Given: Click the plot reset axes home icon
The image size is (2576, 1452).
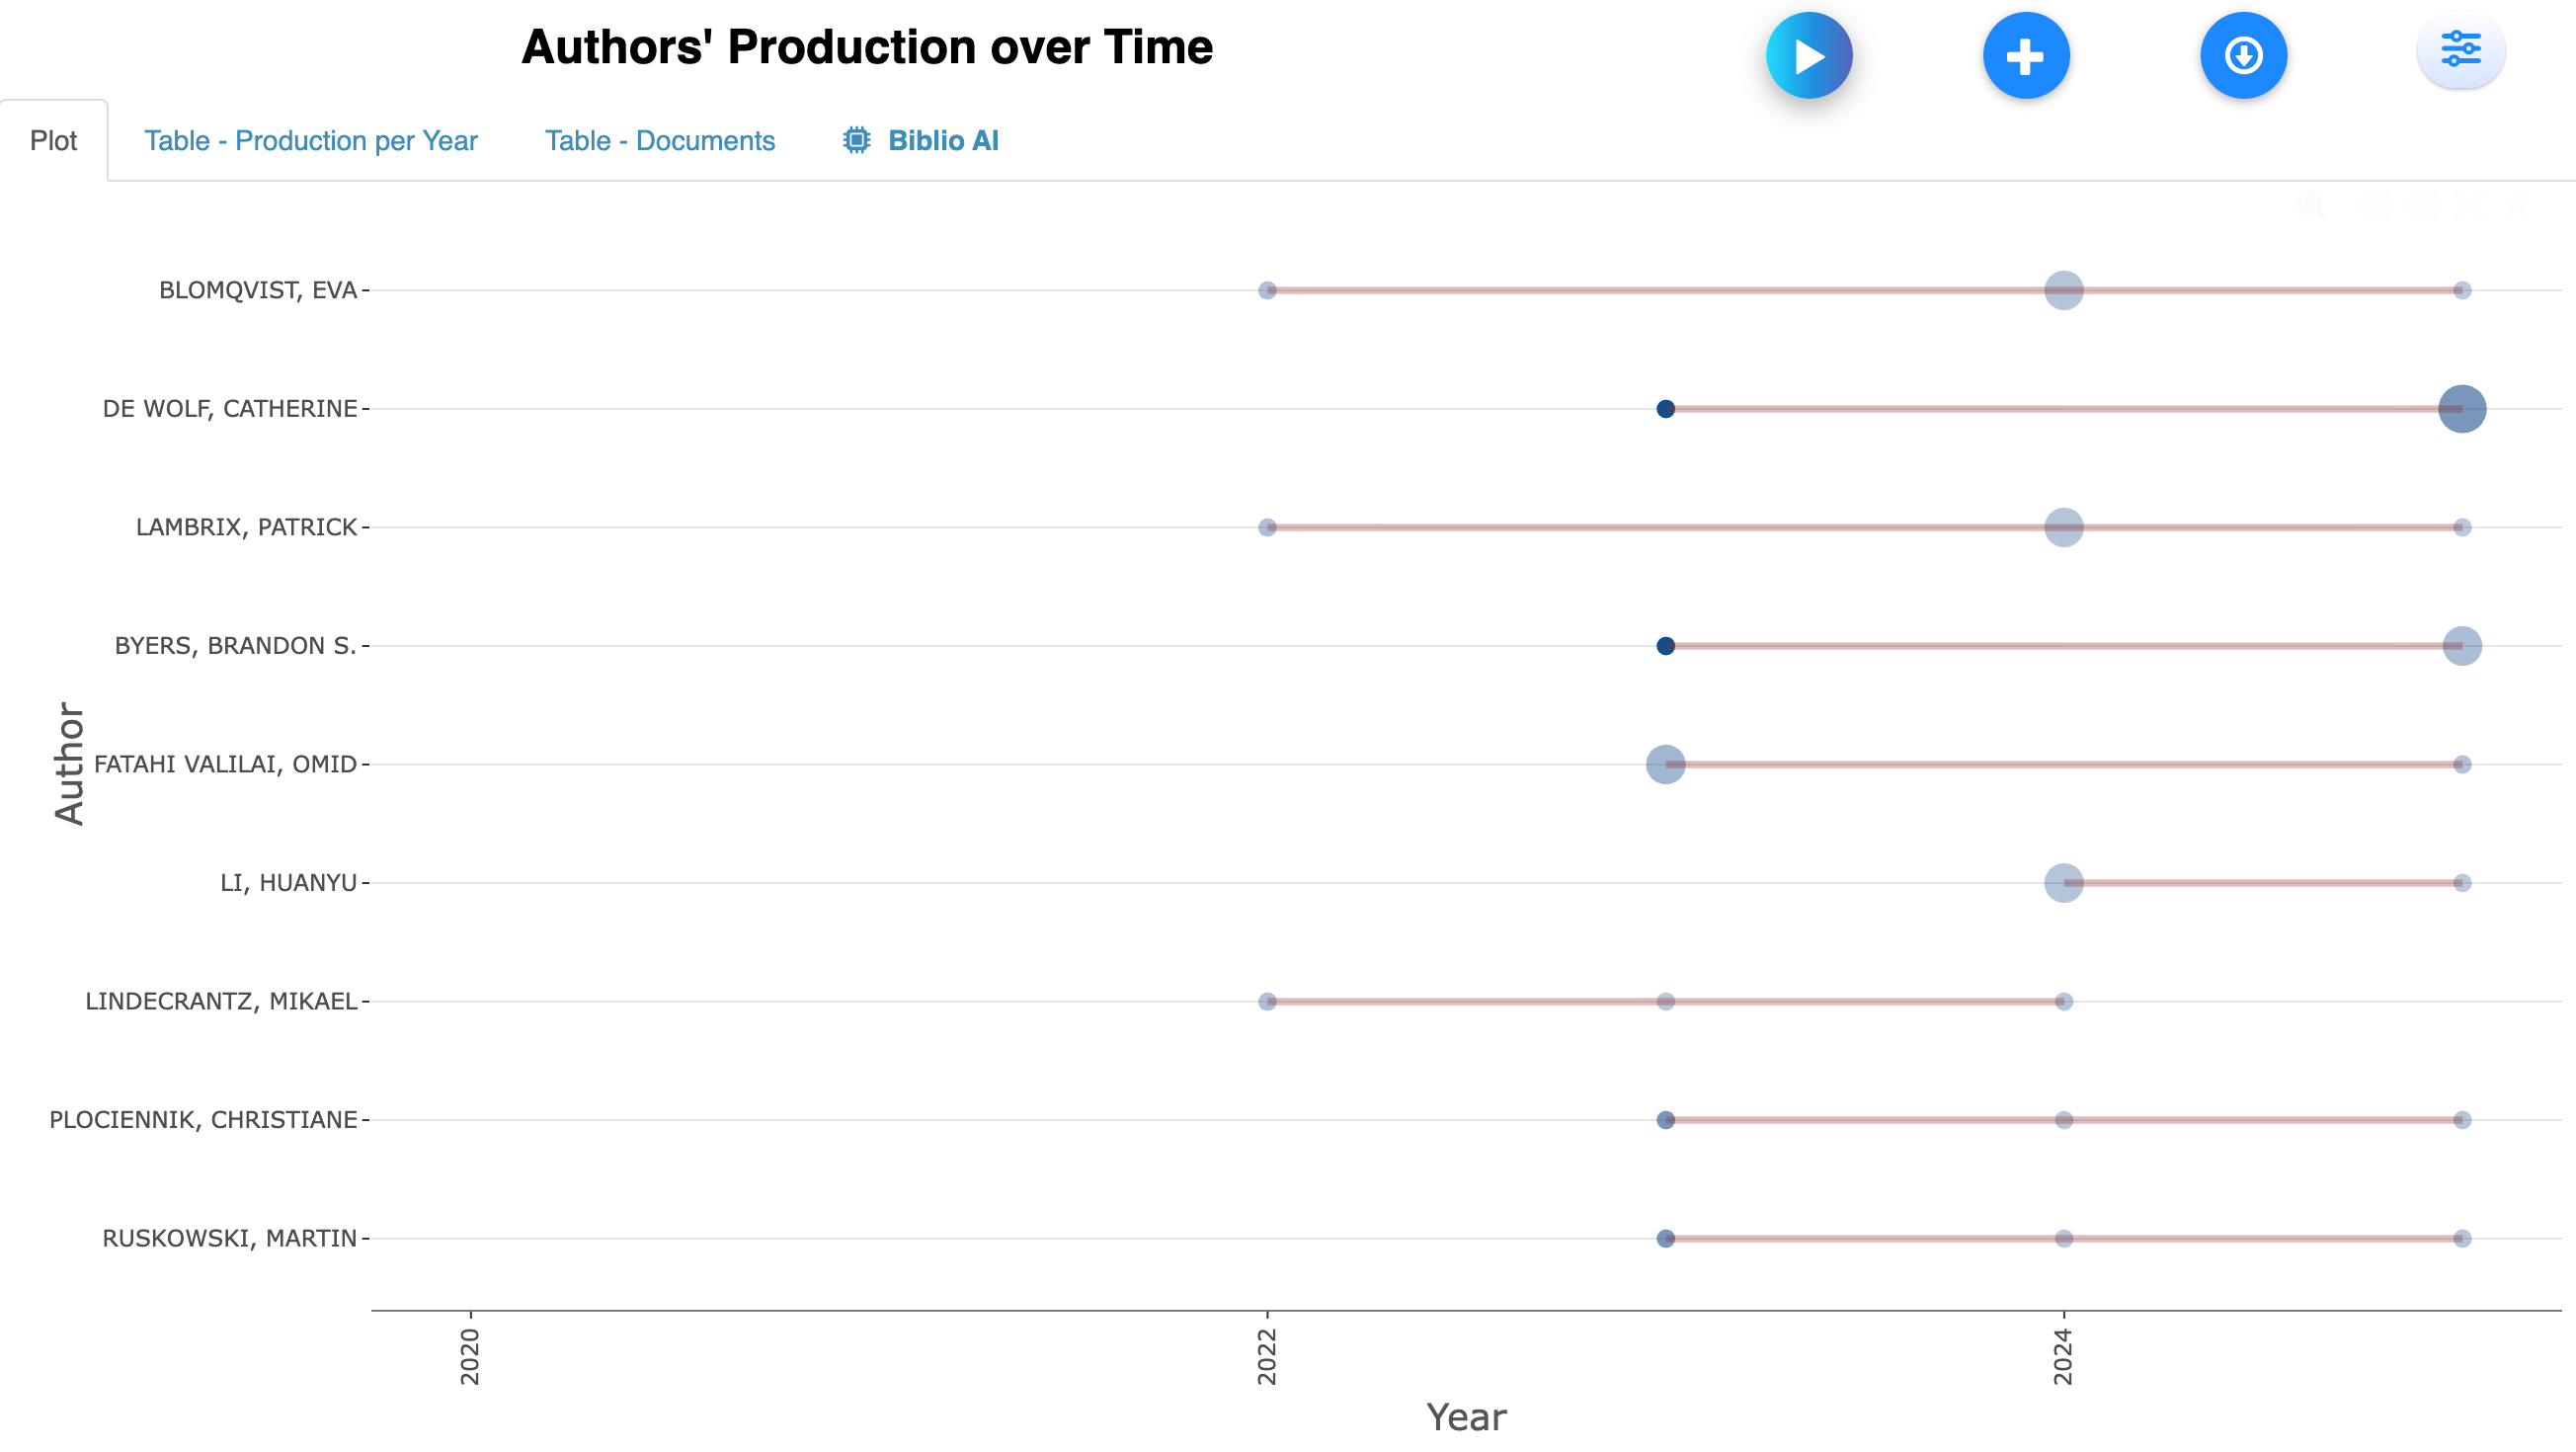Looking at the screenshot, I should pyautogui.click(x=2518, y=206).
